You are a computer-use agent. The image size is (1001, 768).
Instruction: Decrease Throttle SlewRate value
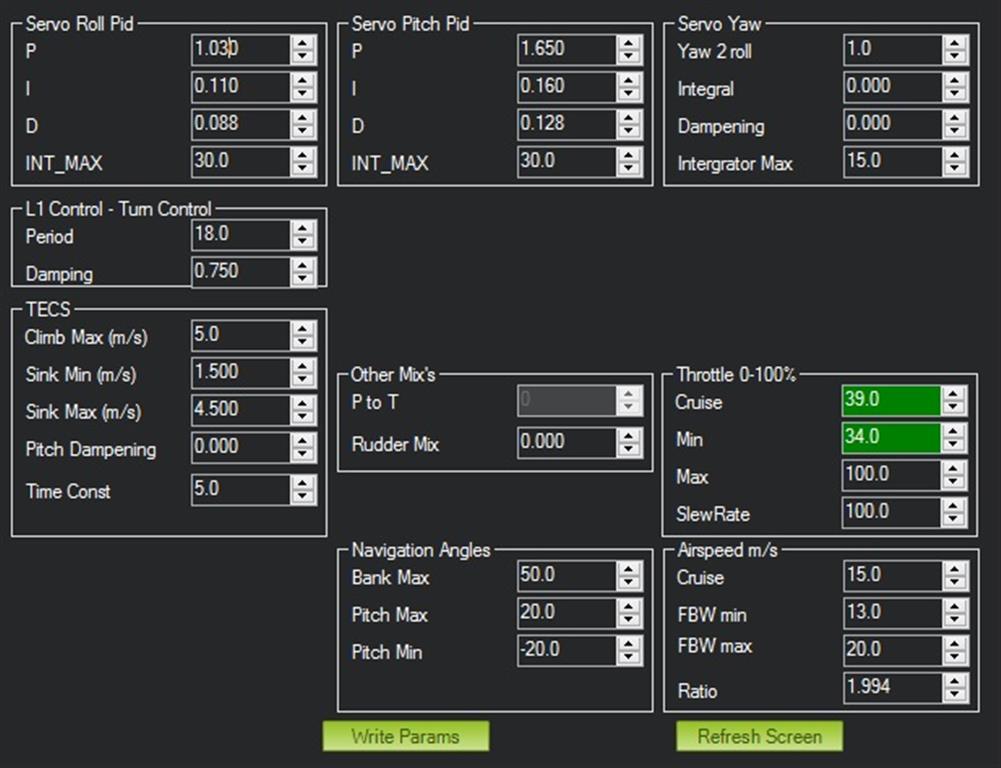[x=954, y=520]
